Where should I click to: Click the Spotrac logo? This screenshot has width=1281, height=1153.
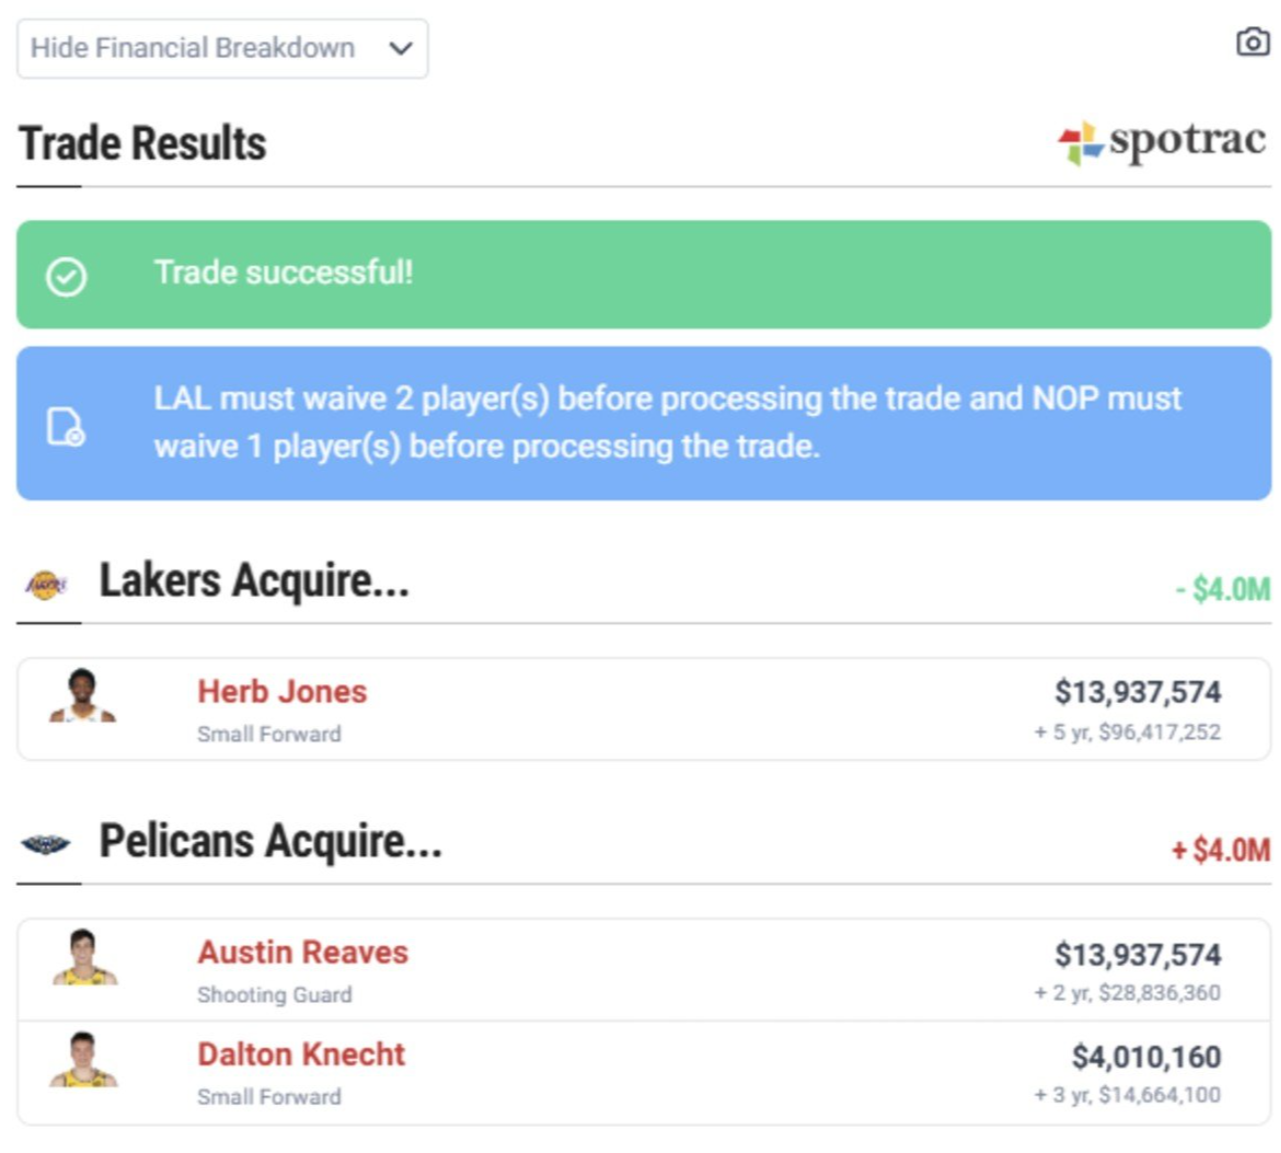[x=1162, y=142]
